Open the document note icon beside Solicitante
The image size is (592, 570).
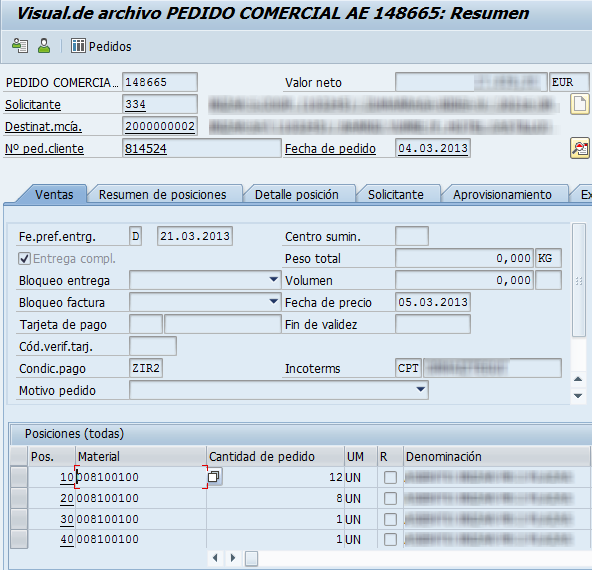click(x=580, y=104)
